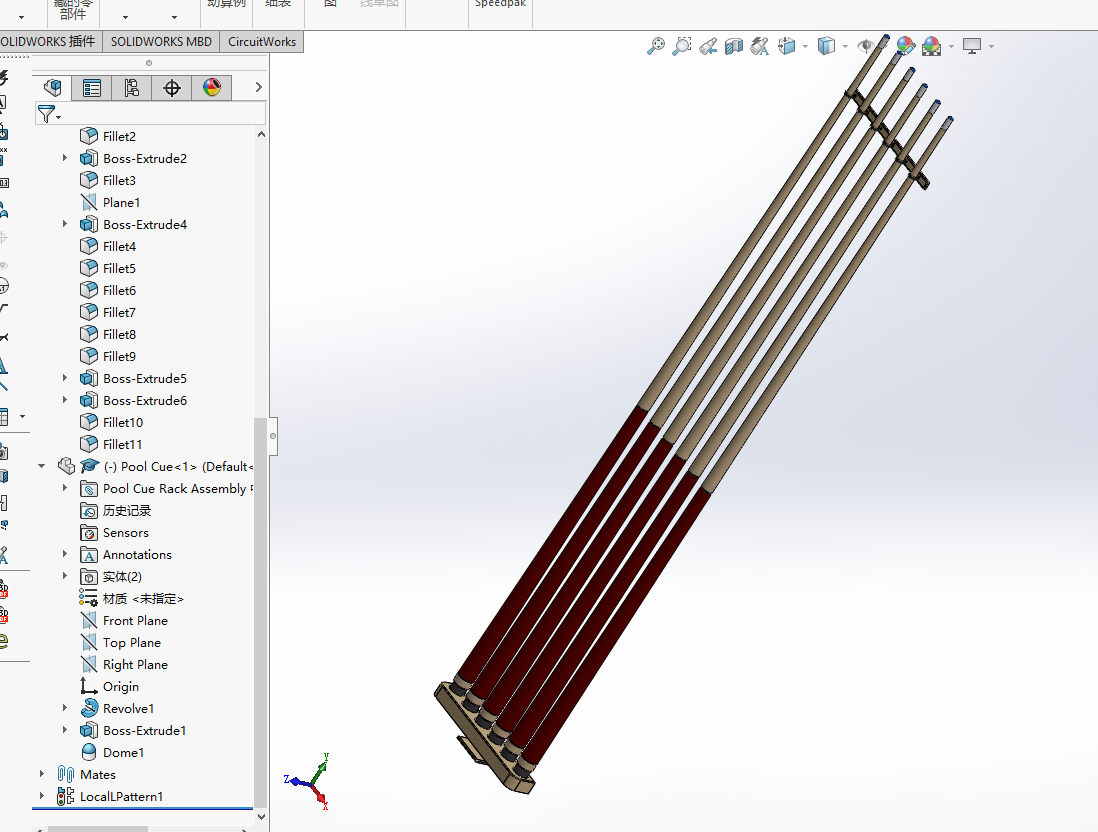This screenshot has width=1098, height=832.
Task: Click the Display Style cube icon
Action: click(x=827, y=46)
